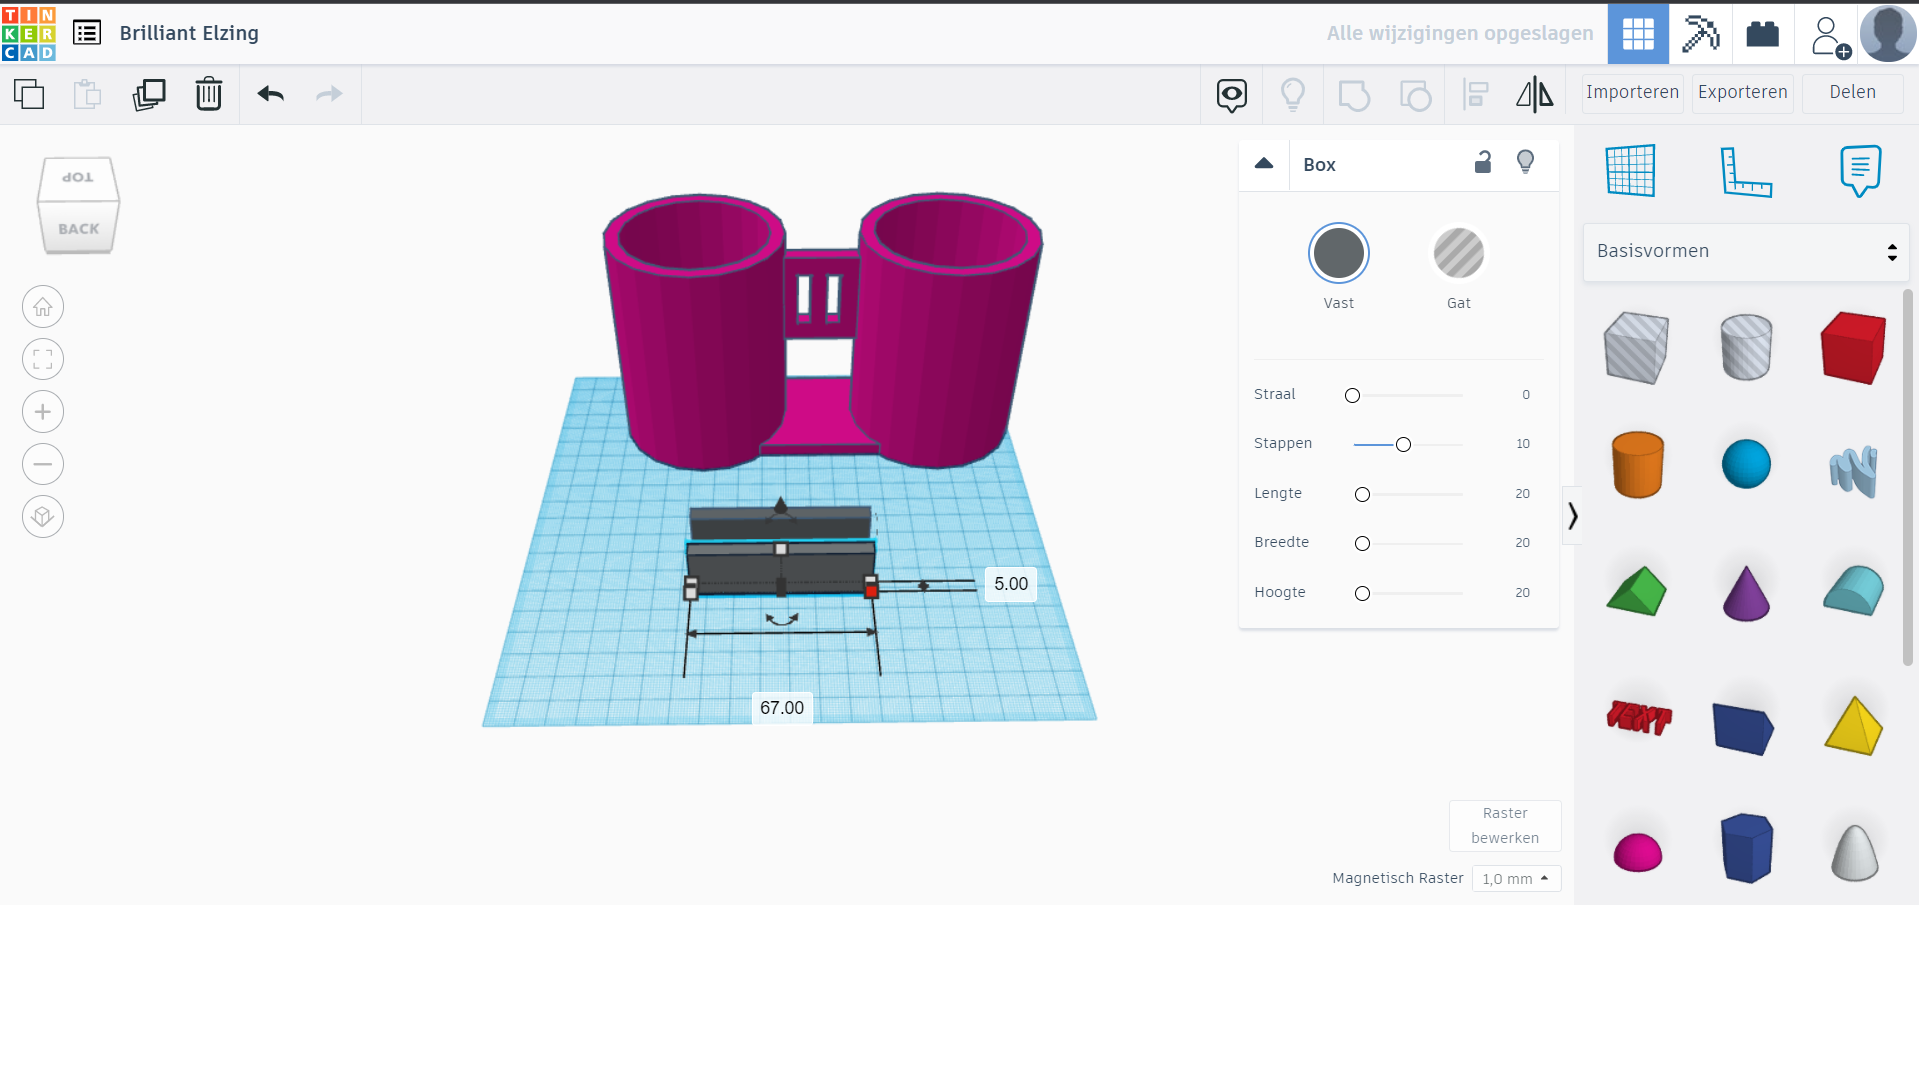Viewport: 1920px width, 1080px height.
Task: Toggle the Box shape visibility lightbulb
Action: [x=1525, y=162]
